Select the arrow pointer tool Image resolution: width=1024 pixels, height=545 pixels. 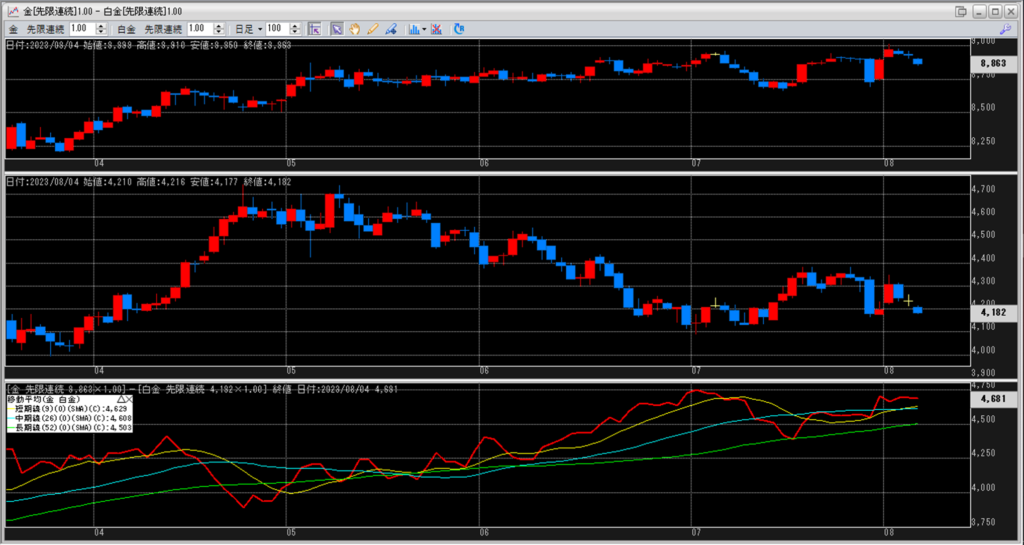point(338,29)
